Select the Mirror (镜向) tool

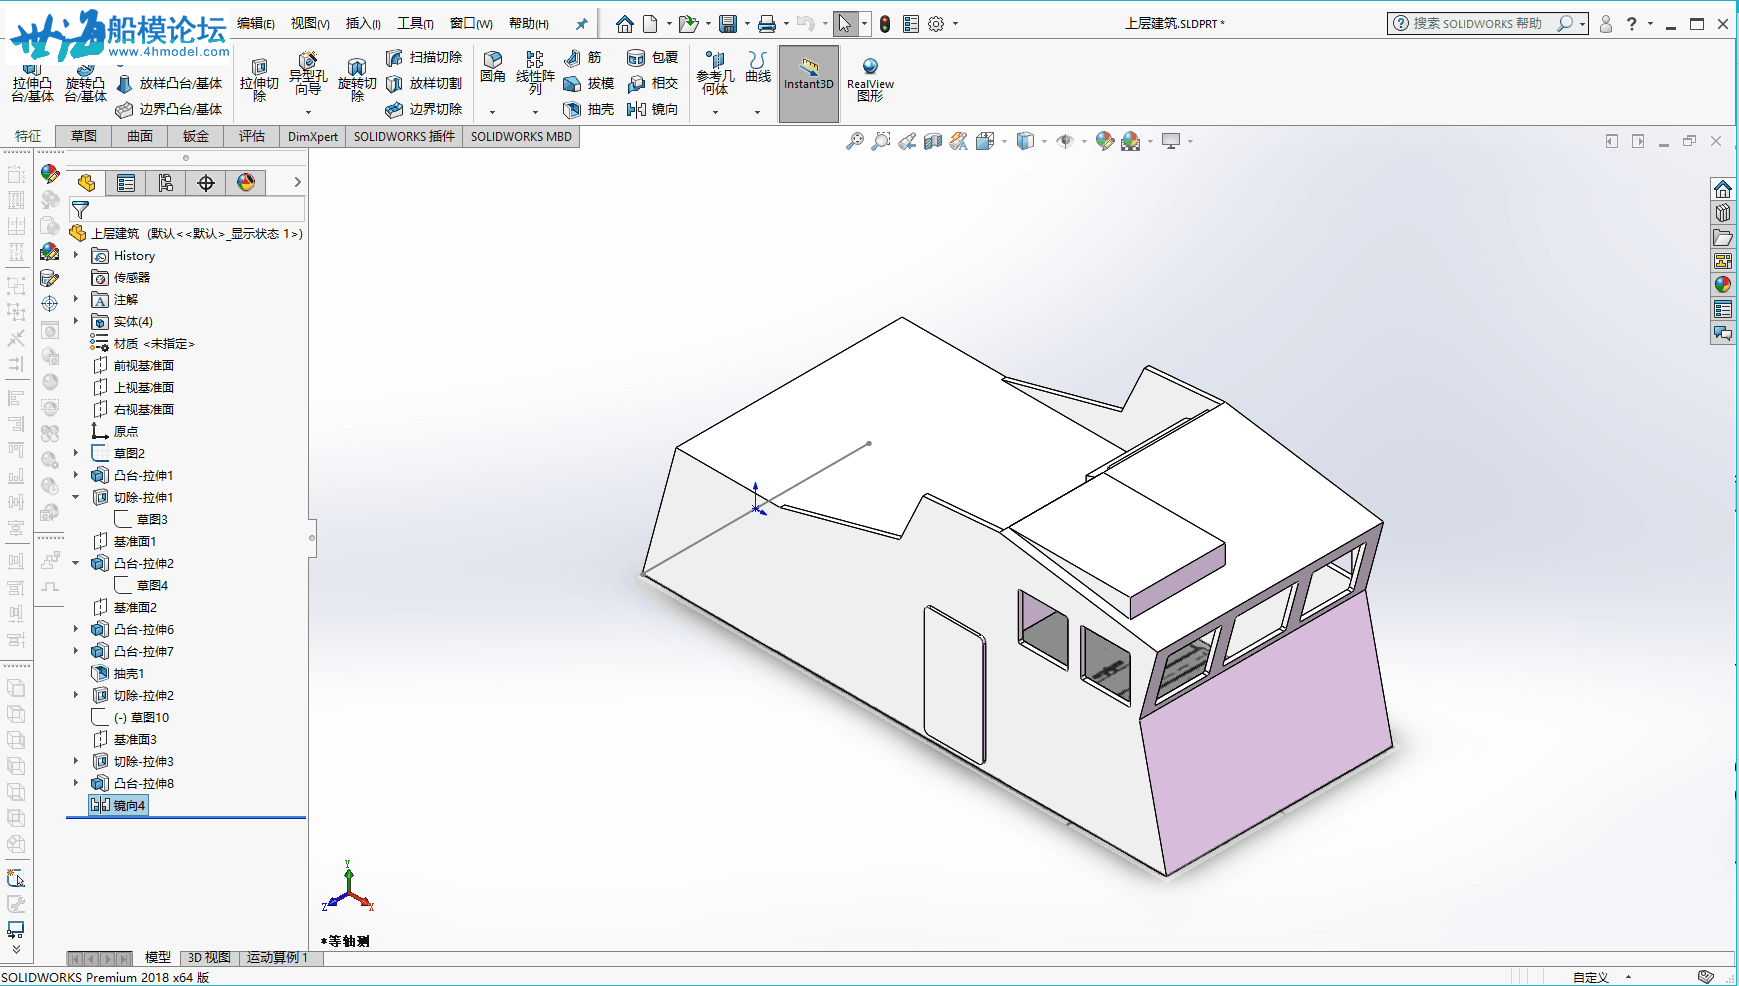pos(653,110)
